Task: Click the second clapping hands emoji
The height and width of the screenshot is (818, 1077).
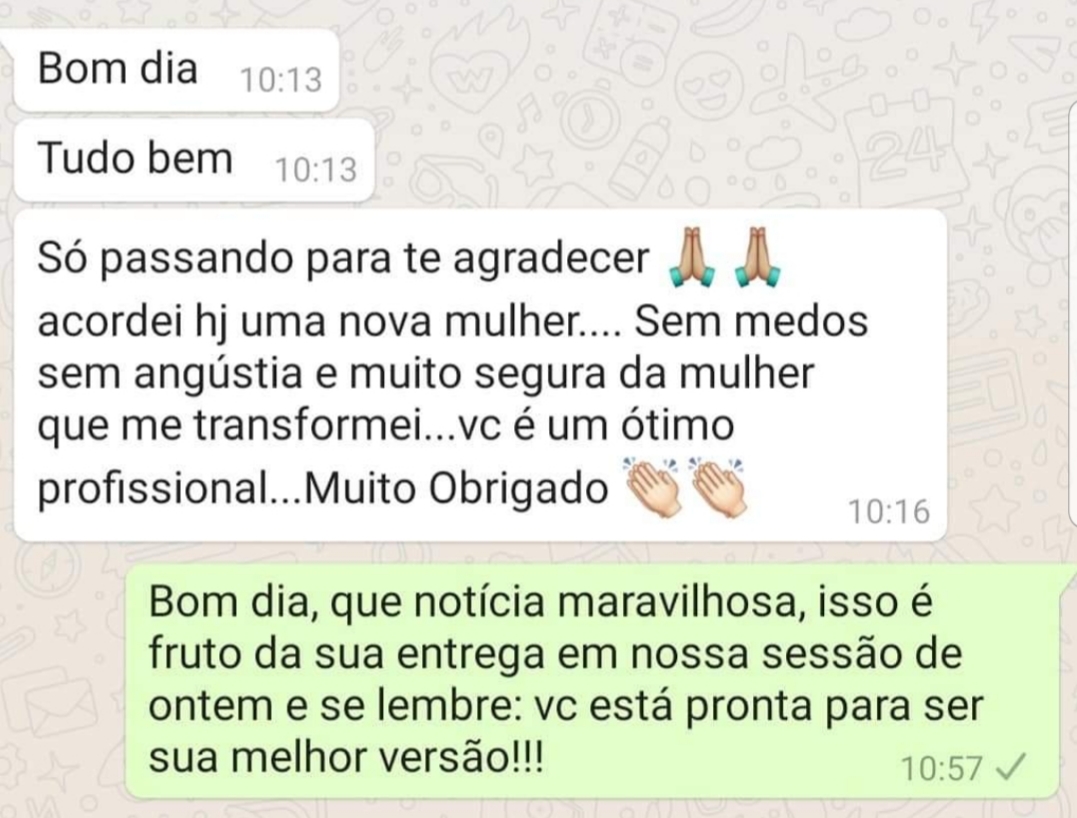Action: point(717,487)
